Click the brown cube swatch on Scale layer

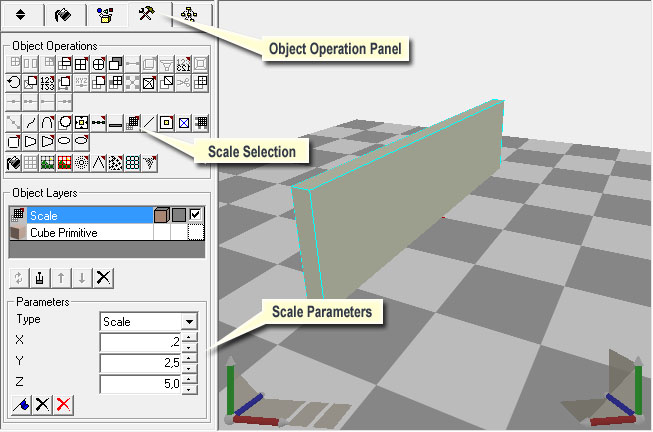coord(160,215)
